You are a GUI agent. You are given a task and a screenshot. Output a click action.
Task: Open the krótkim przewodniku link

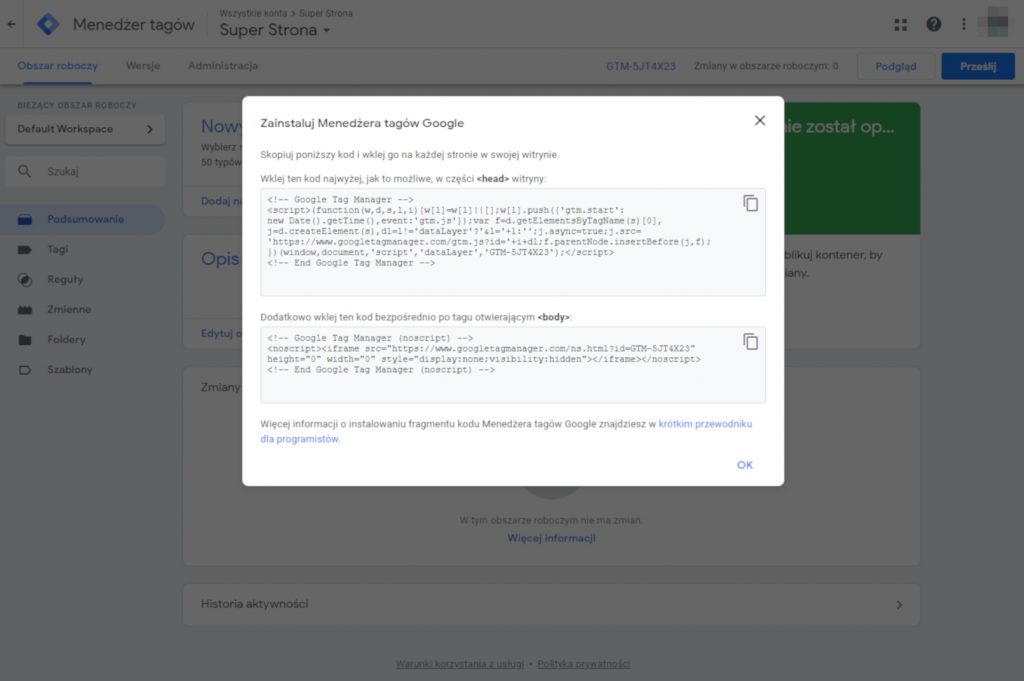pos(705,424)
